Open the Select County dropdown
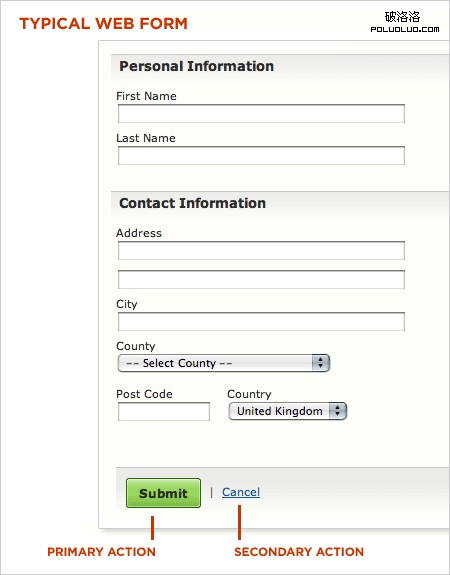Viewport: 450px width, 575px height. (x=224, y=363)
